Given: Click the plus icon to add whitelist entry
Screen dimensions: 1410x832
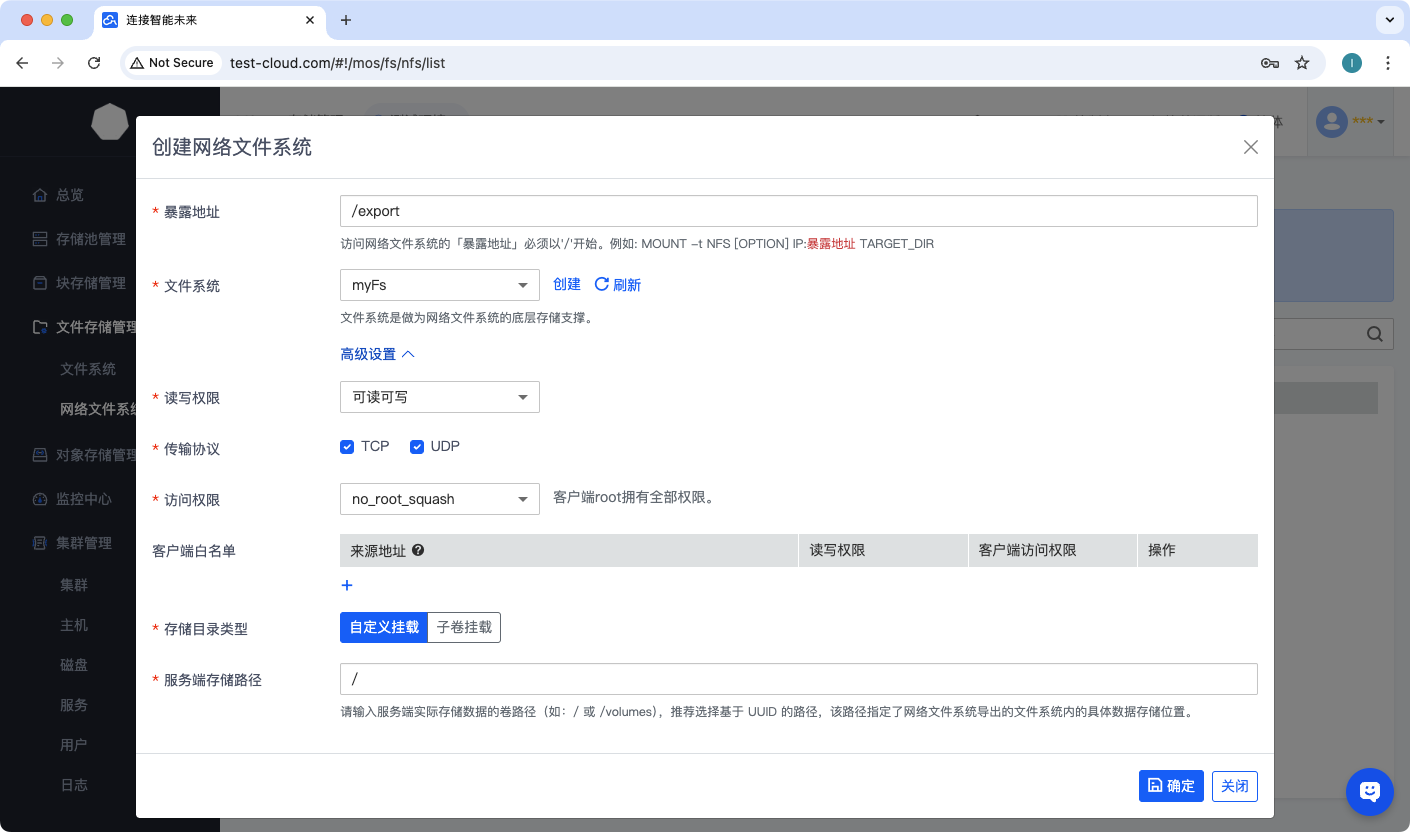Looking at the screenshot, I should click(347, 585).
